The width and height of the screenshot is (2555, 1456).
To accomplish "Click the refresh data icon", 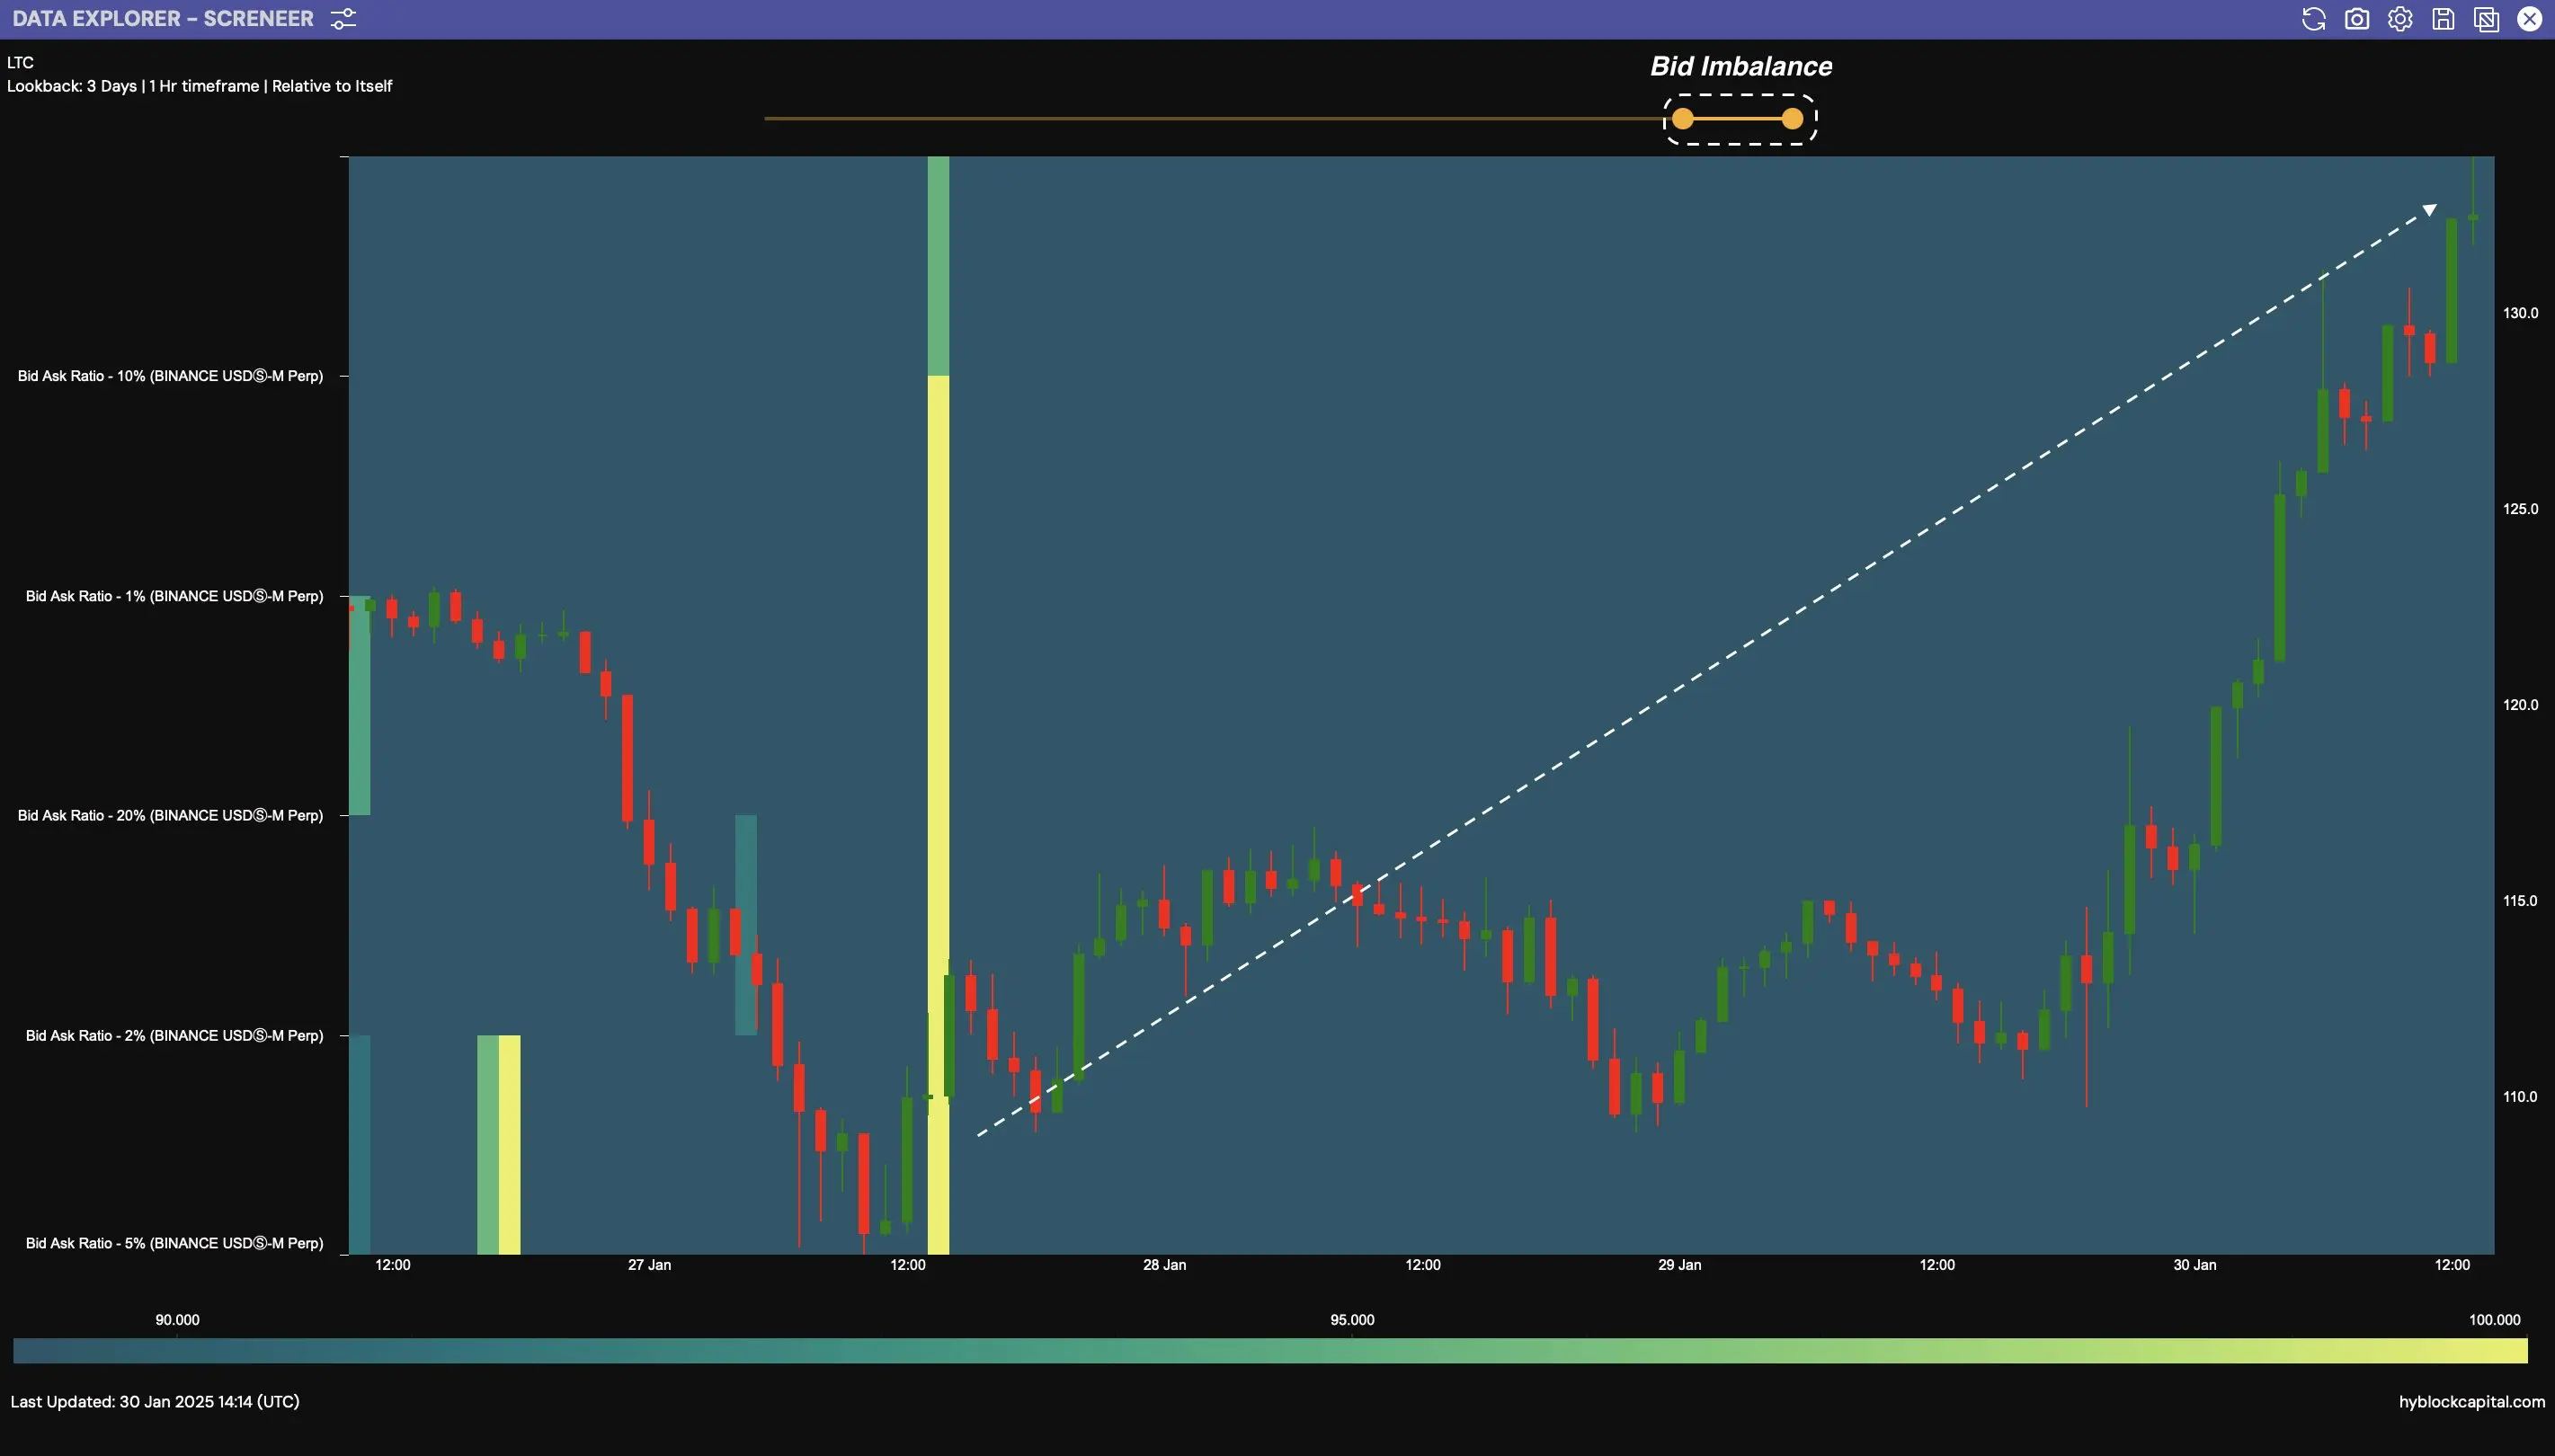I will (2312, 19).
